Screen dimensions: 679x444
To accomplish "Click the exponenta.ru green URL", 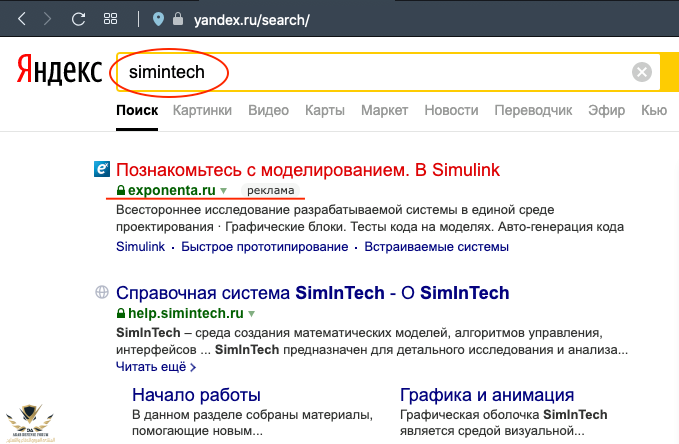I will [171, 190].
